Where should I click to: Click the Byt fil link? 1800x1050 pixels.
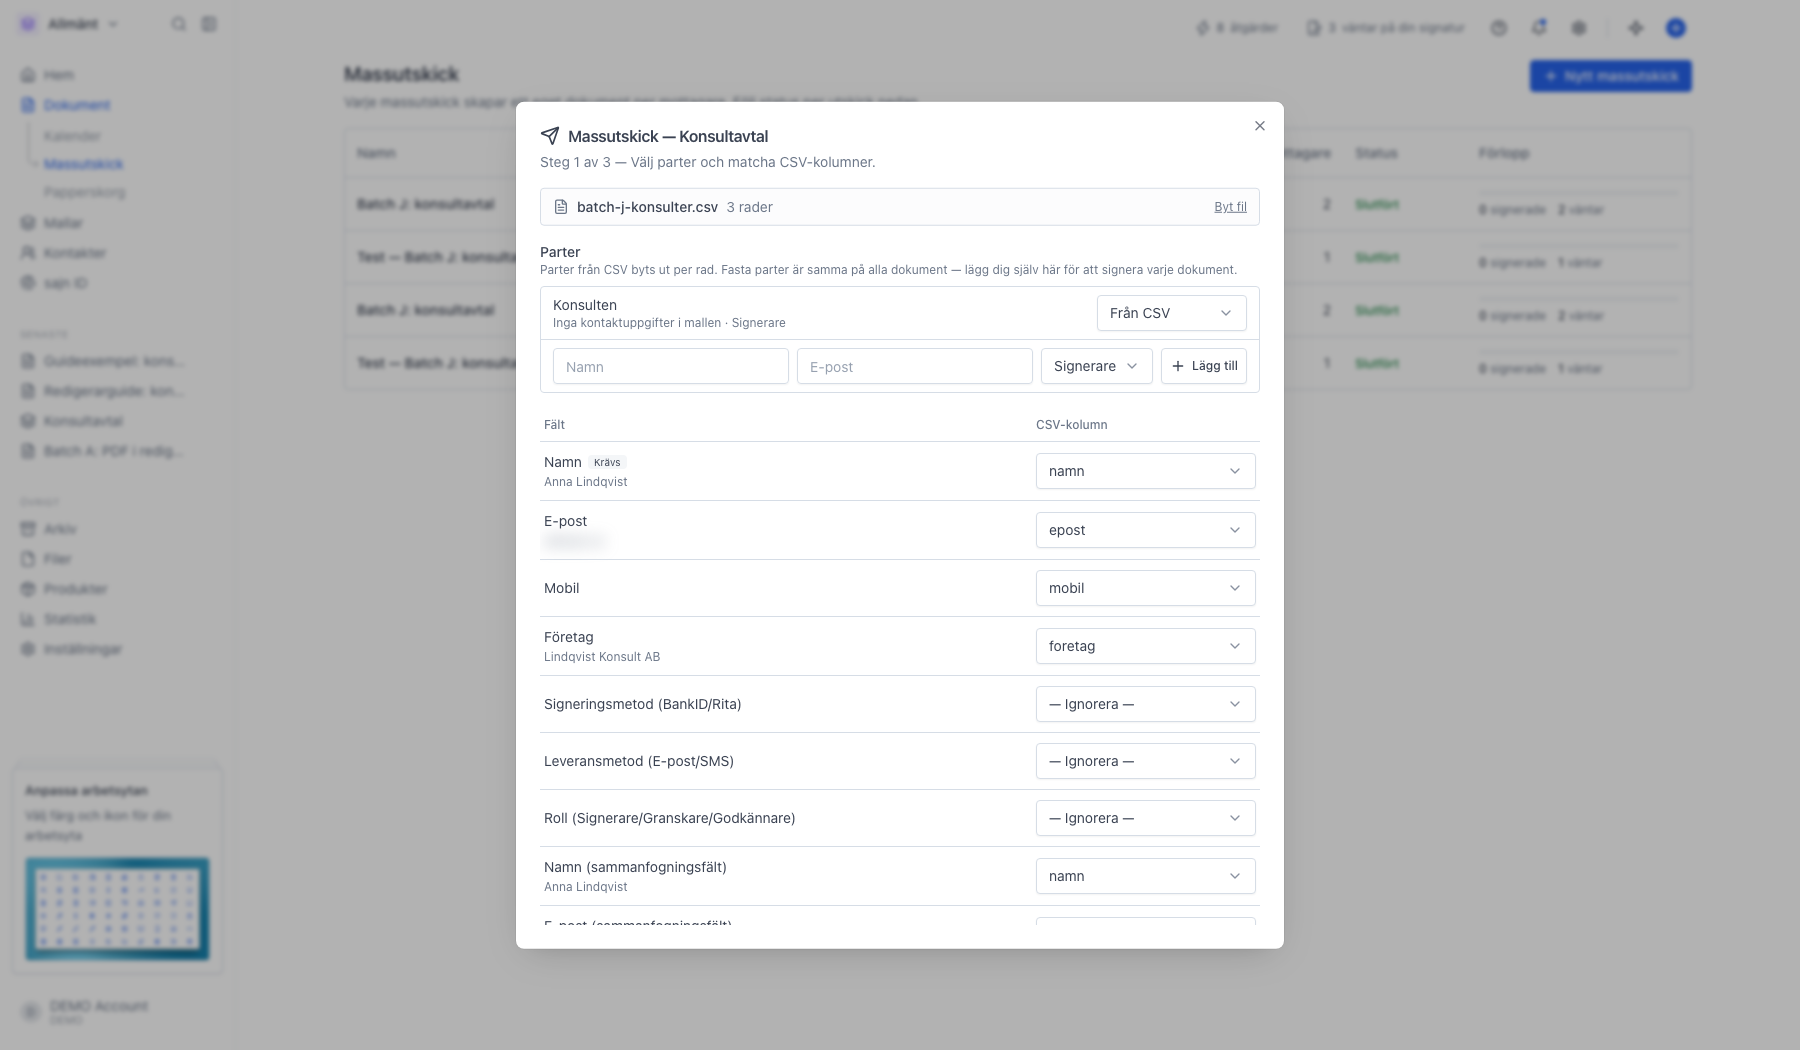click(1230, 207)
